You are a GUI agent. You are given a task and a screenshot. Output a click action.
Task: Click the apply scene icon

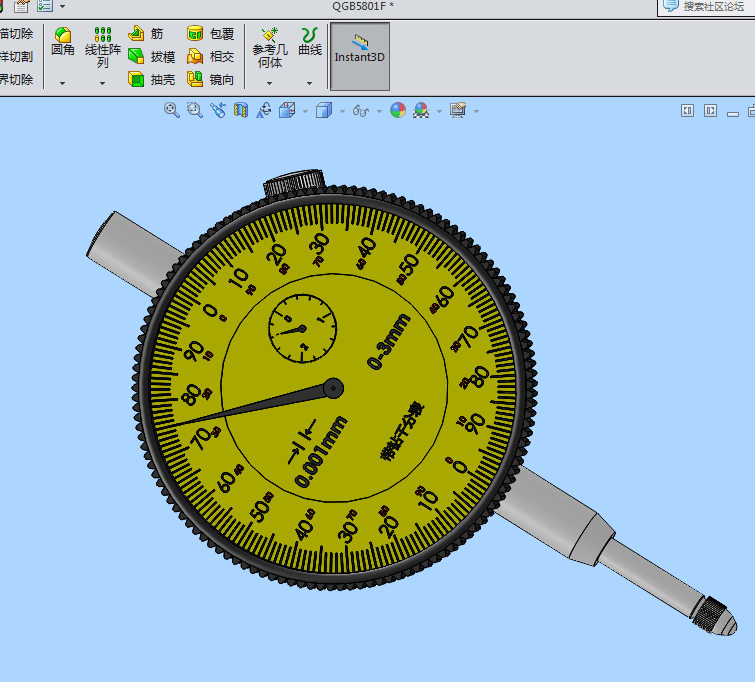(x=421, y=110)
